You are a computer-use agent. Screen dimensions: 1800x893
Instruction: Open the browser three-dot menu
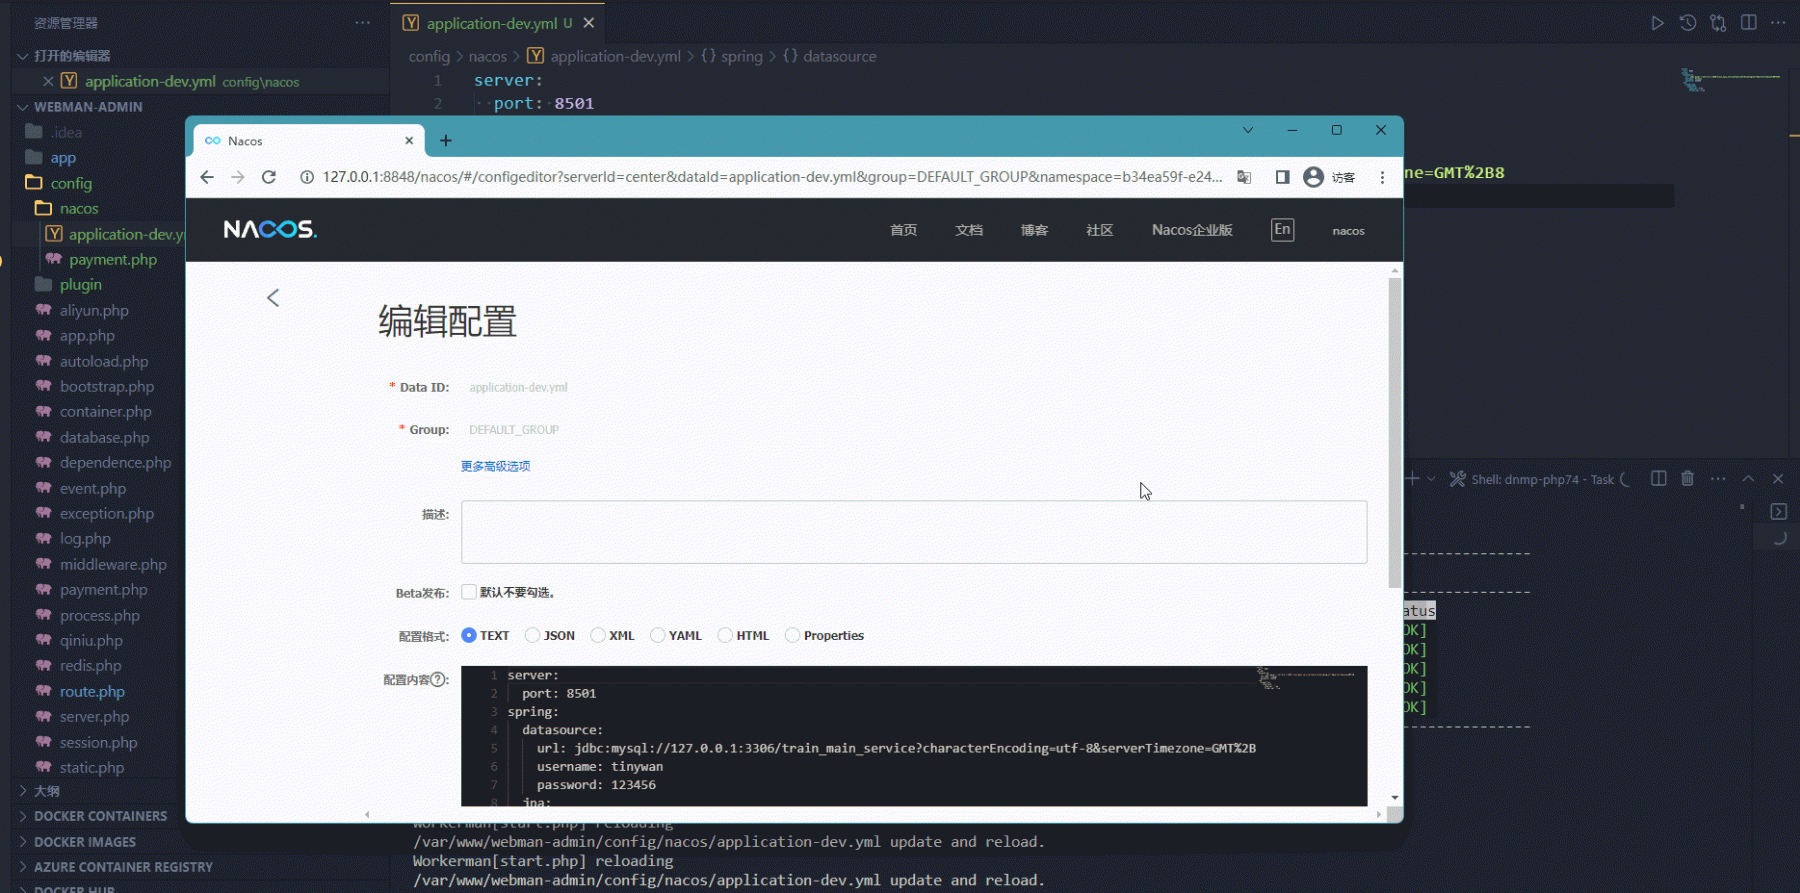click(x=1382, y=177)
